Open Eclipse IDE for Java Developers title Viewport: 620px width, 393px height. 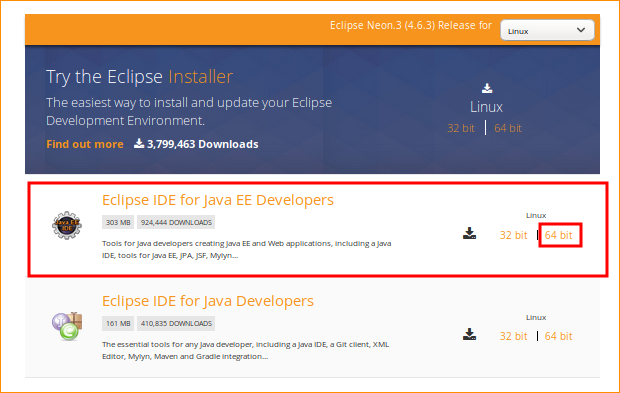pyautogui.click(x=208, y=301)
